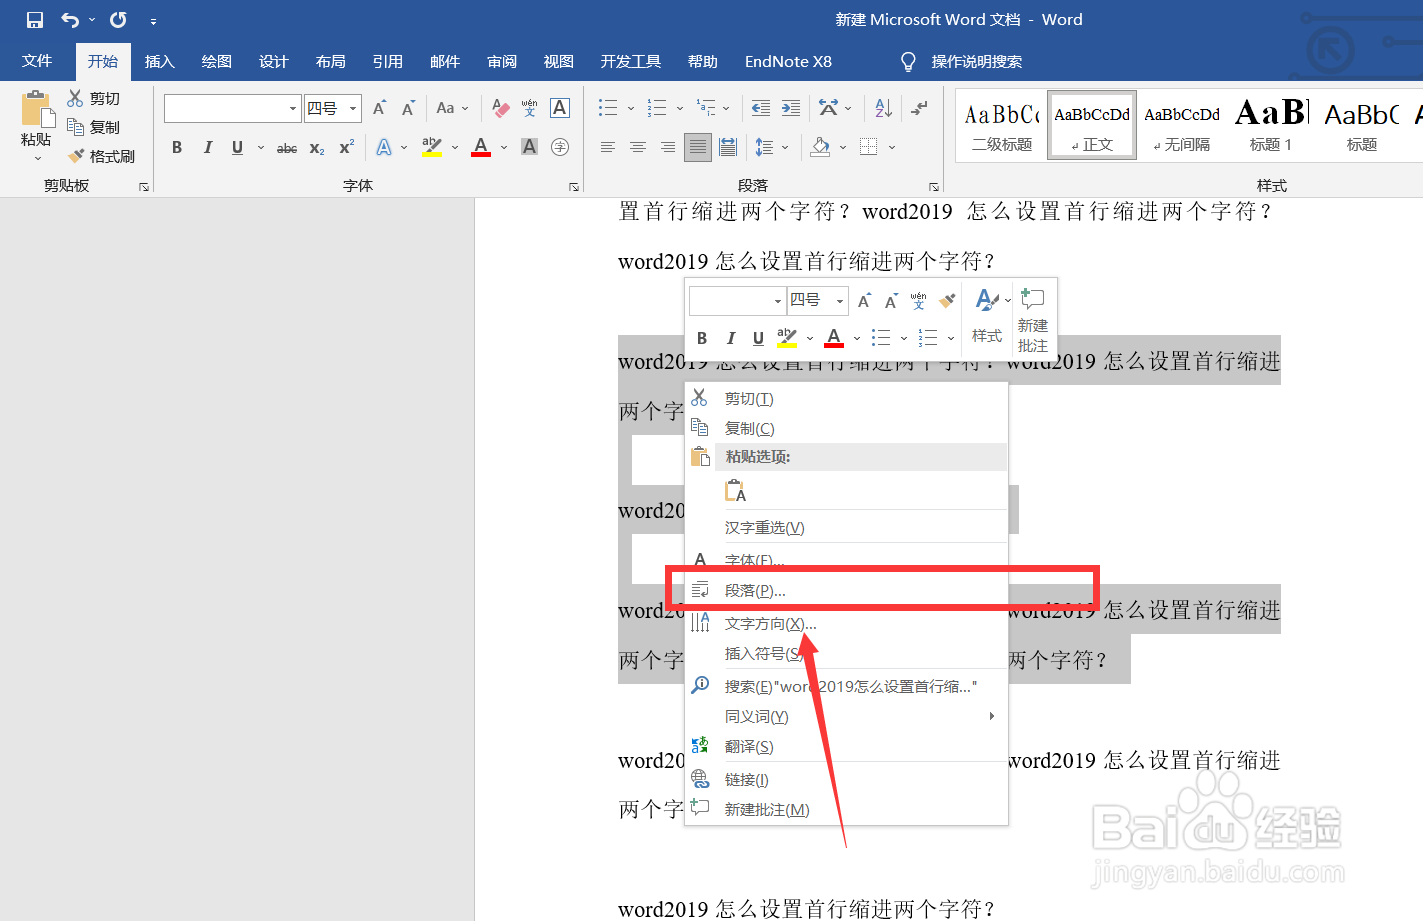
Task: Toggle bold in the ribbon
Action: click(177, 148)
